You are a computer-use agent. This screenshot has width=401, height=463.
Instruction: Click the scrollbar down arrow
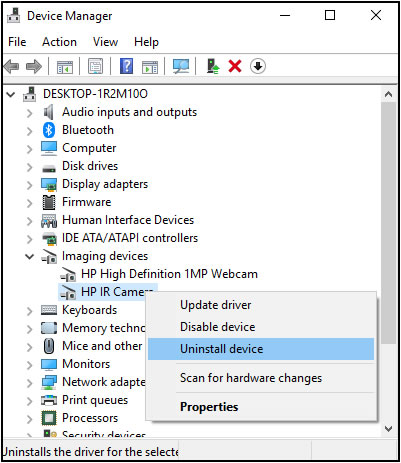(388, 429)
